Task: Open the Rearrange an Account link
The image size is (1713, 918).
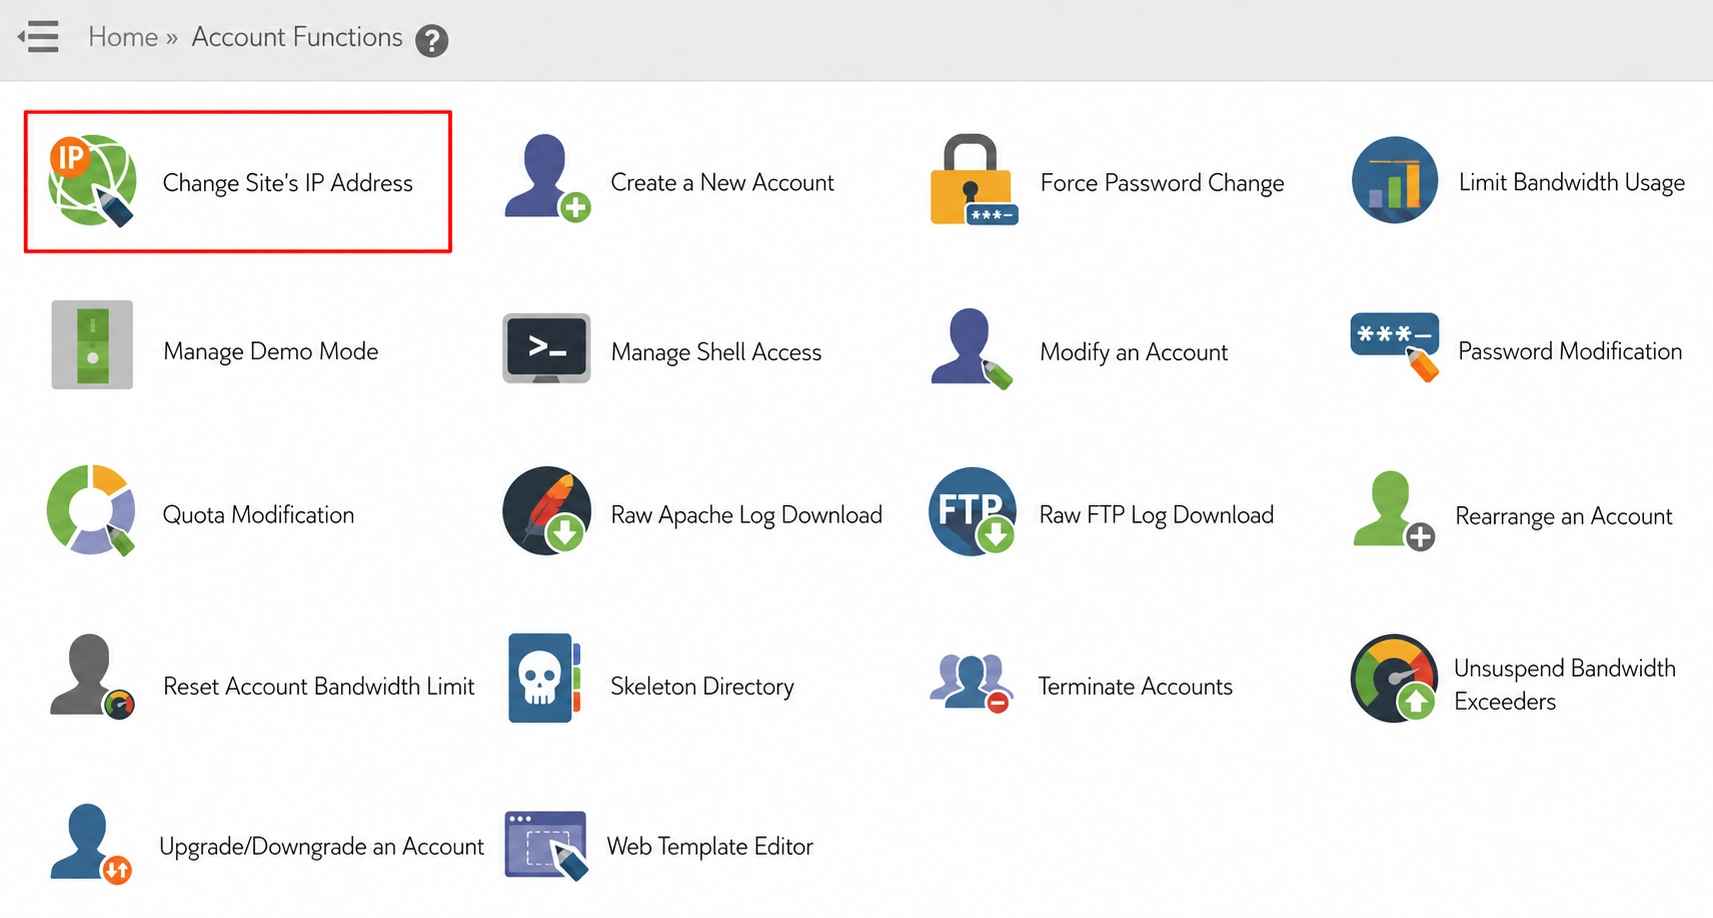Action: (x=1564, y=516)
